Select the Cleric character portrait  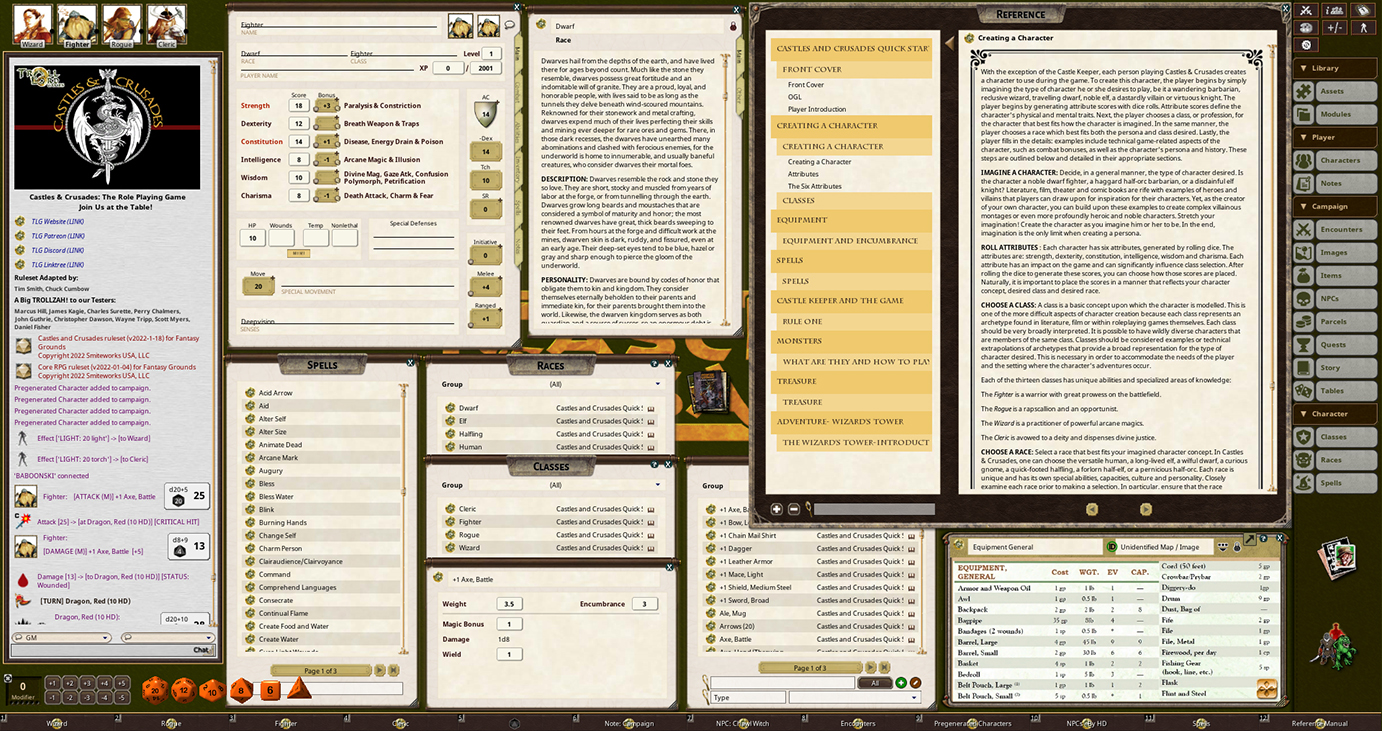pos(167,26)
